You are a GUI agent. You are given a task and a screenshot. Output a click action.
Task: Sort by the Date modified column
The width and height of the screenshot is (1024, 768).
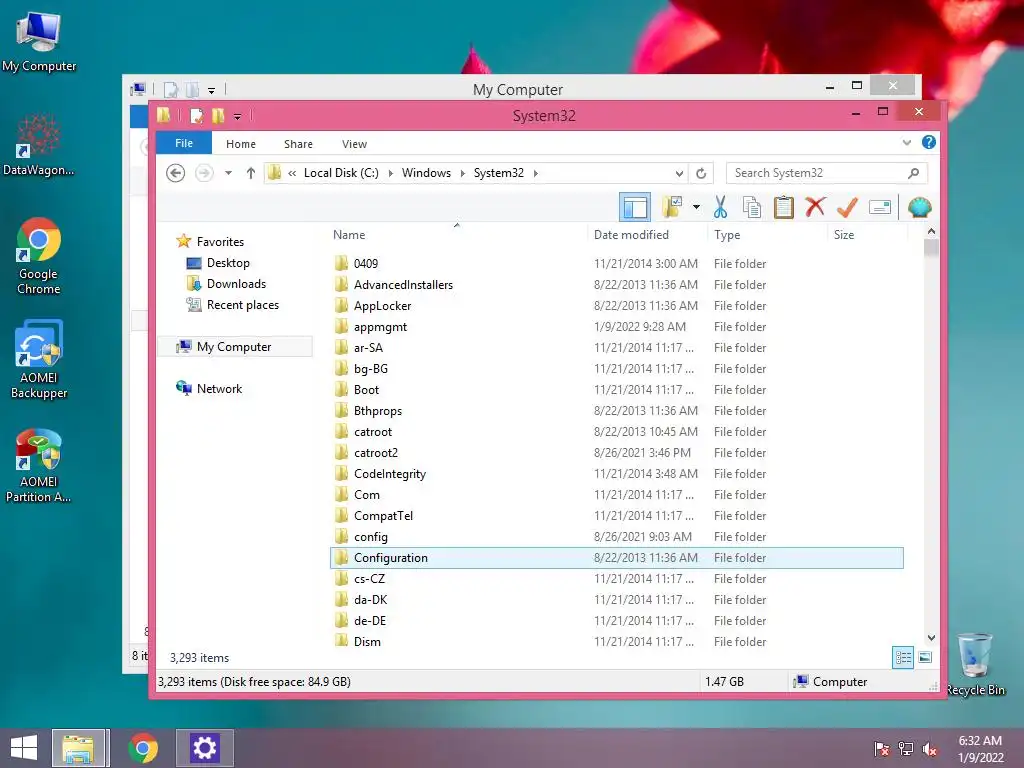click(632, 234)
